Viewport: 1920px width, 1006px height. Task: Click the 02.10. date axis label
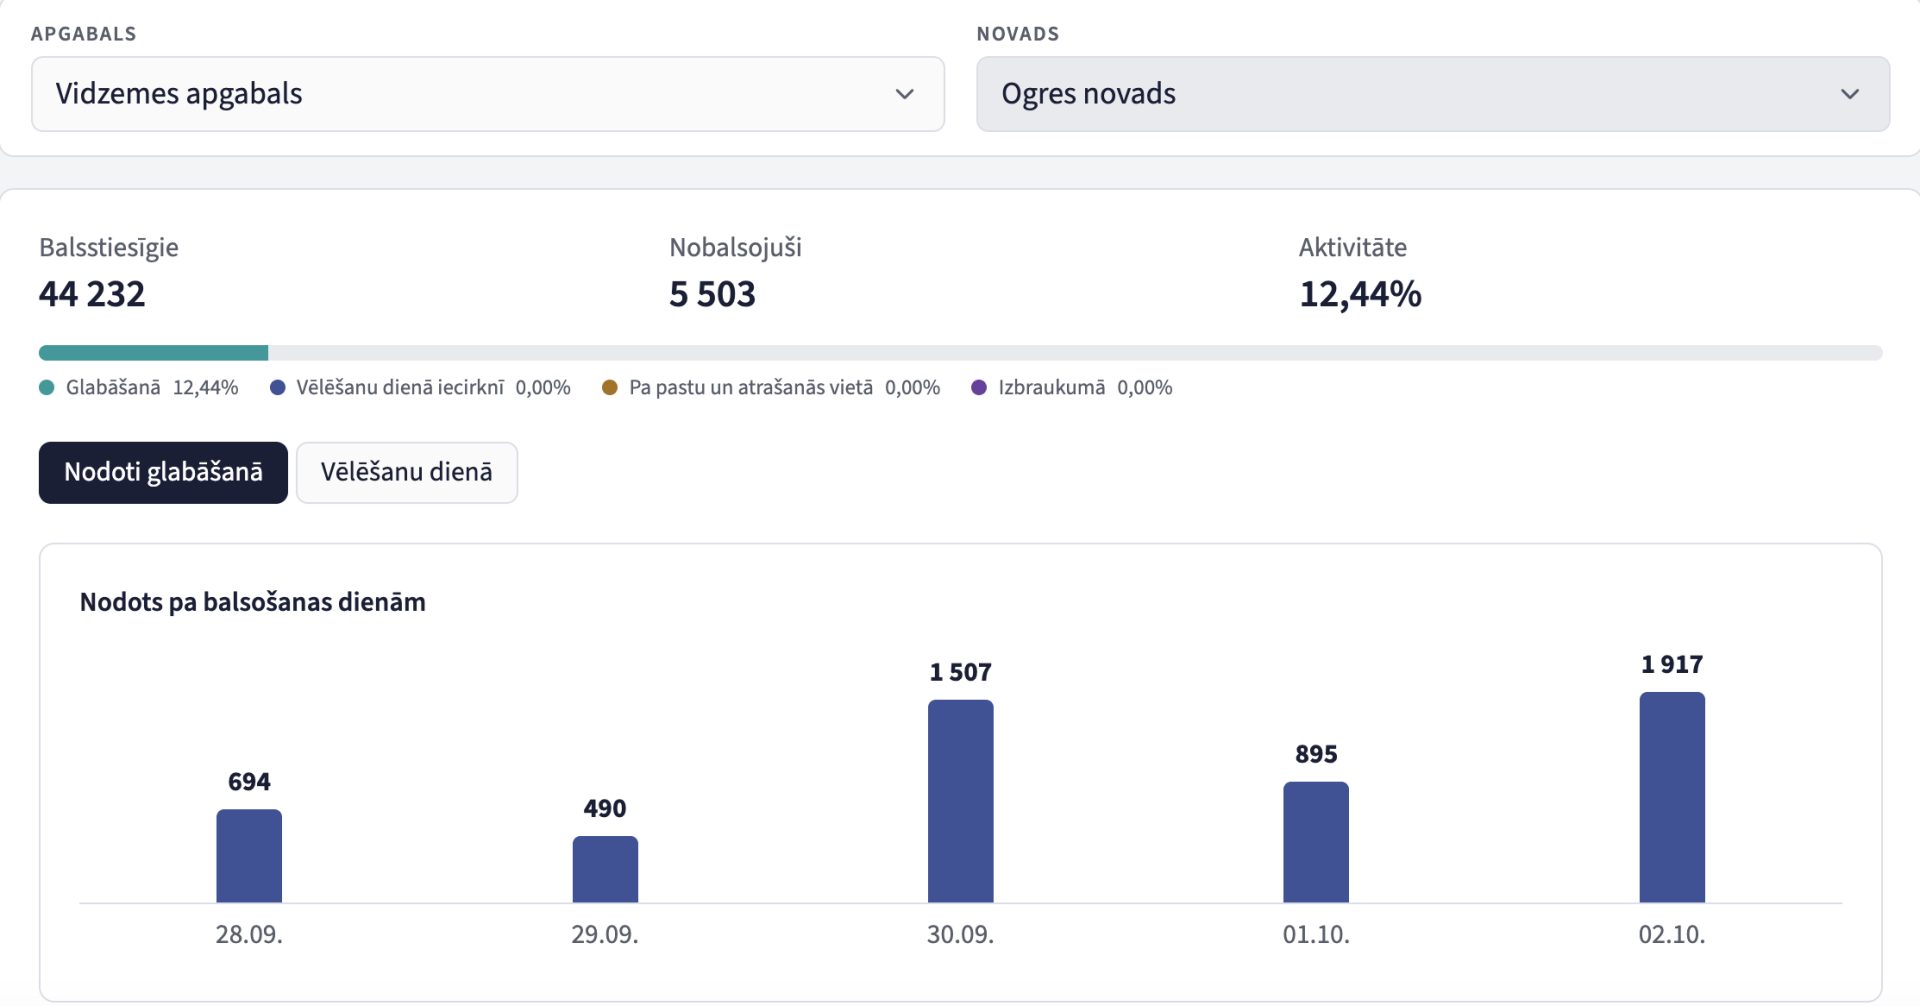(1672, 935)
